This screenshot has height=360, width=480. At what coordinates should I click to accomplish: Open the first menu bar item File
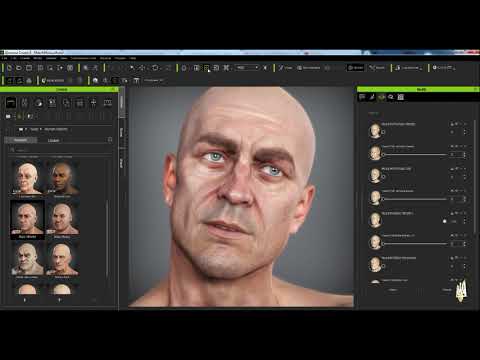coord(4,58)
